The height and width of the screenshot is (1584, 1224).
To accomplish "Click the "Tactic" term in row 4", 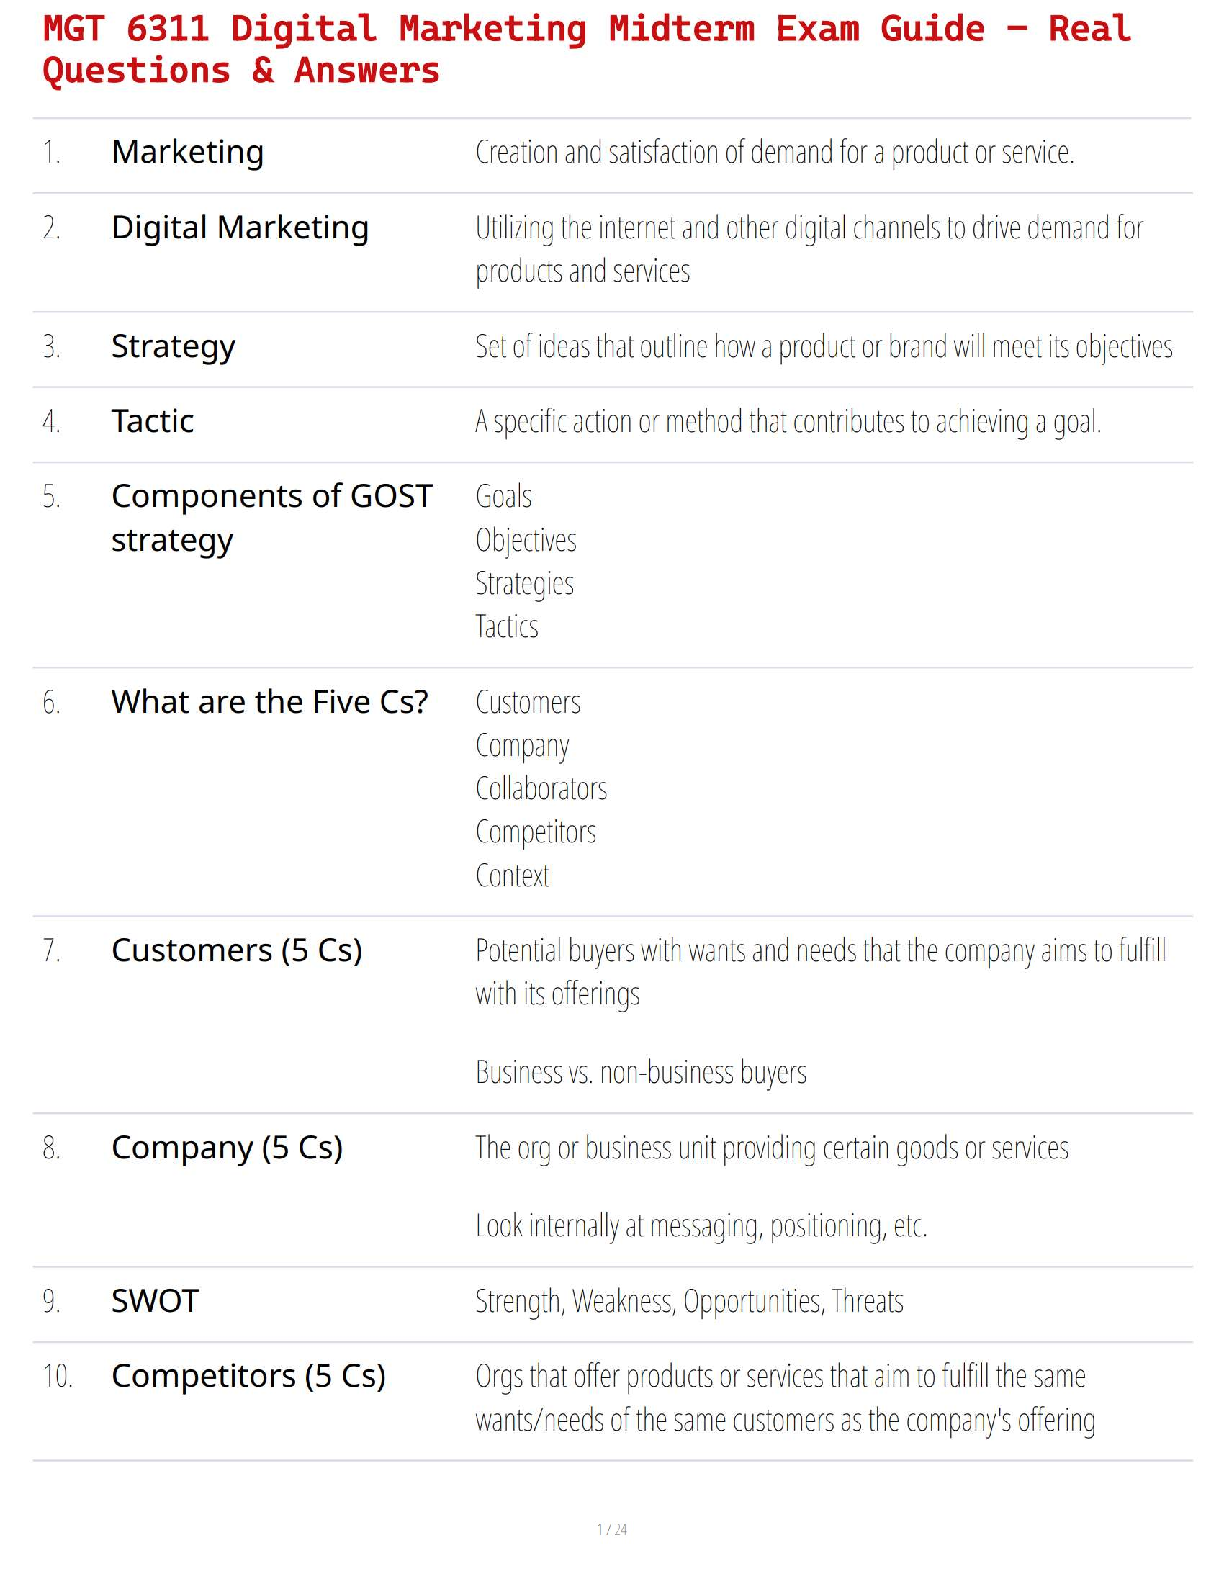I will coord(153,421).
